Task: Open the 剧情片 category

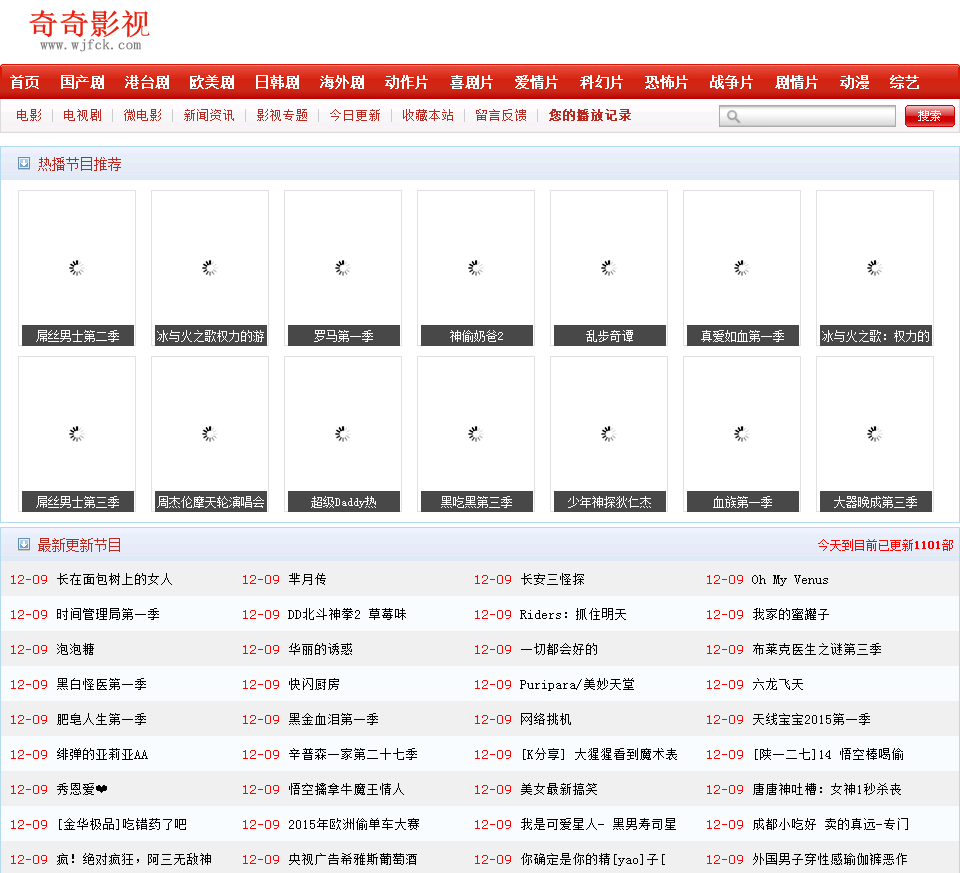Action: pyautogui.click(x=796, y=82)
